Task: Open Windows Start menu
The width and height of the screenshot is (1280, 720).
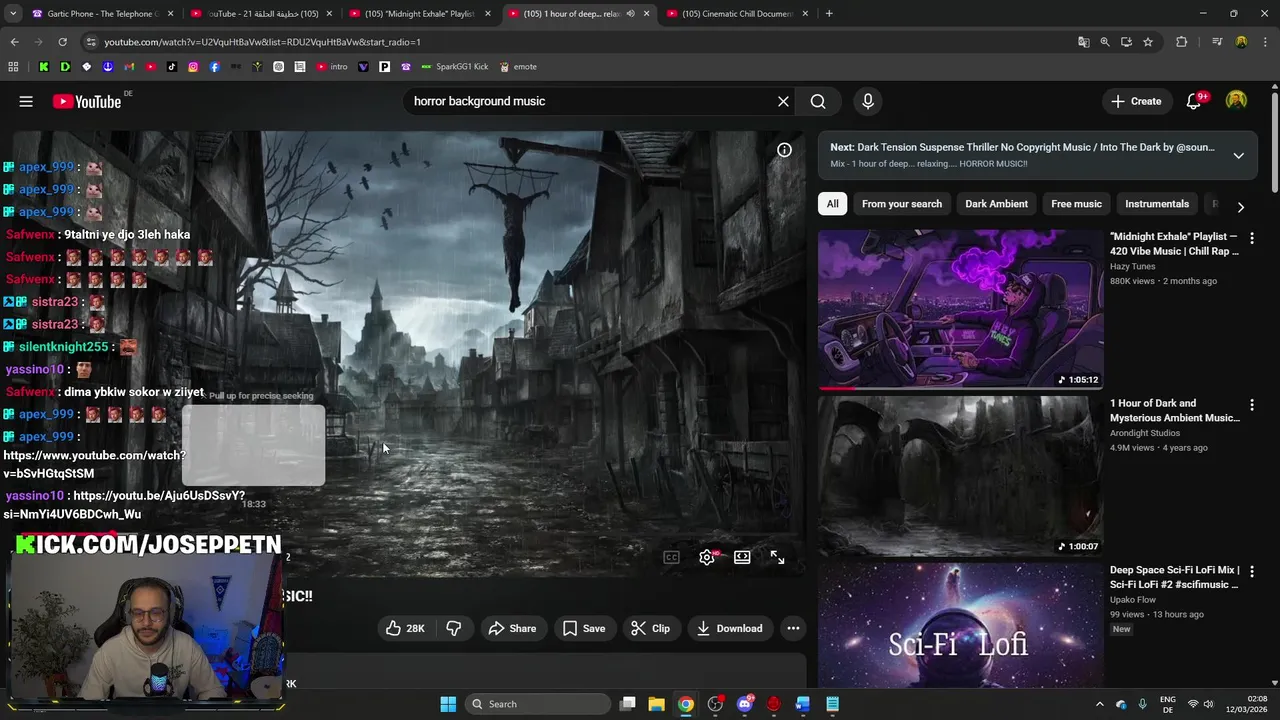Action: [448, 704]
